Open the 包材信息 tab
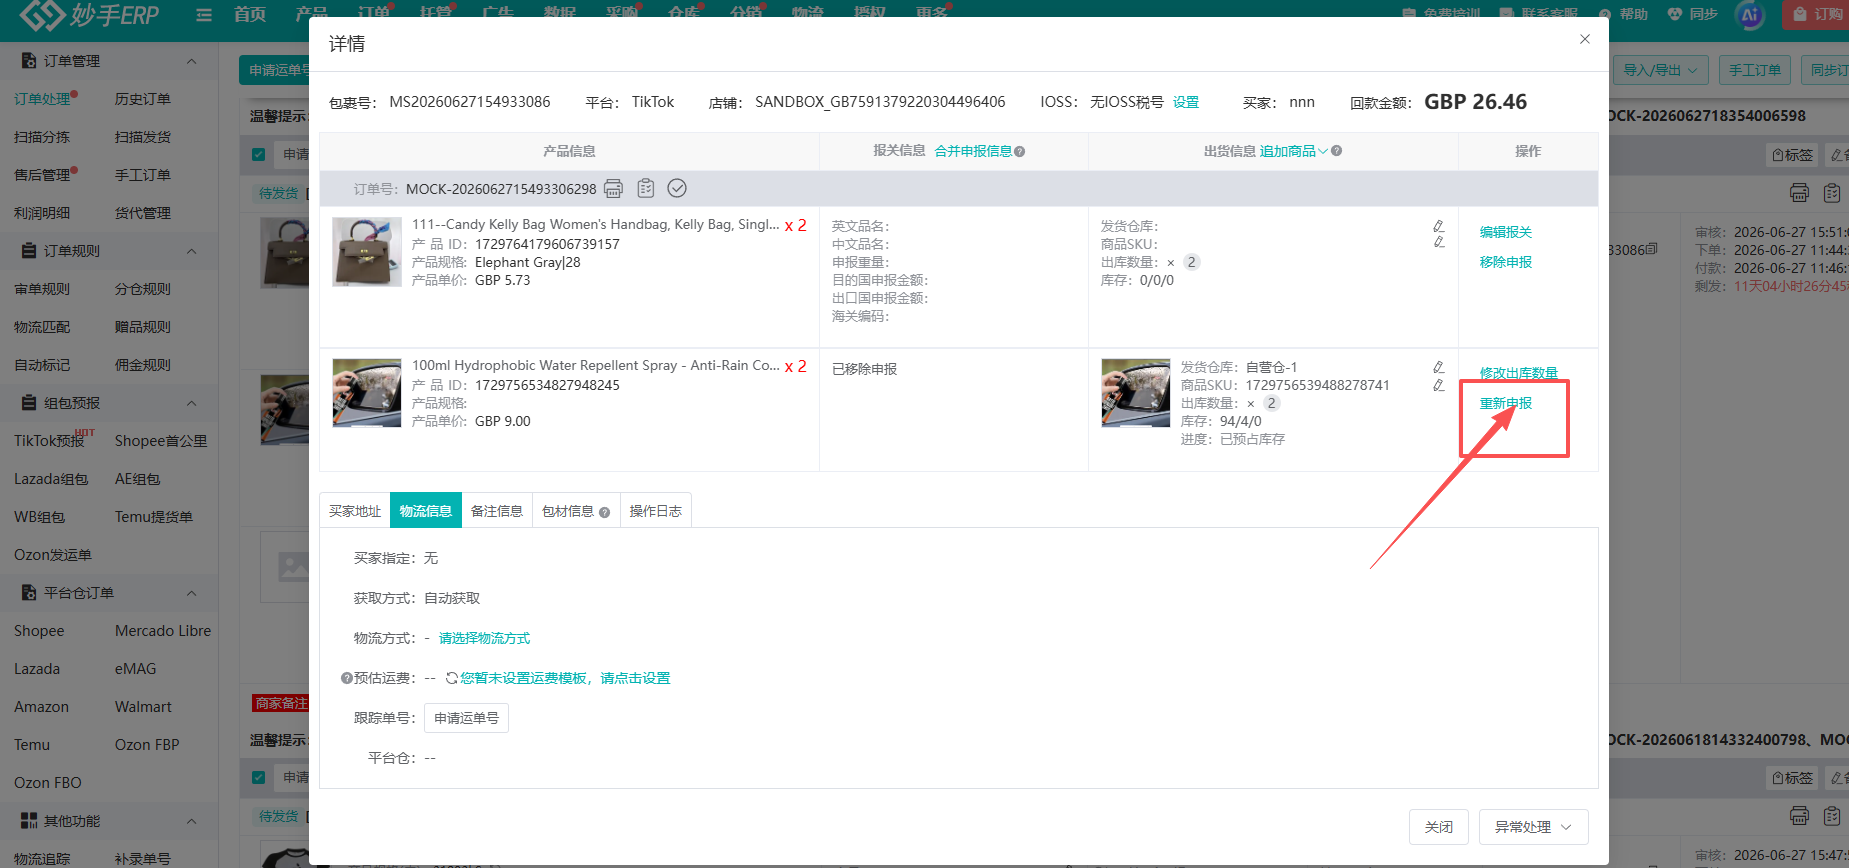This screenshot has height=868, width=1849. (x=576, y=511)
